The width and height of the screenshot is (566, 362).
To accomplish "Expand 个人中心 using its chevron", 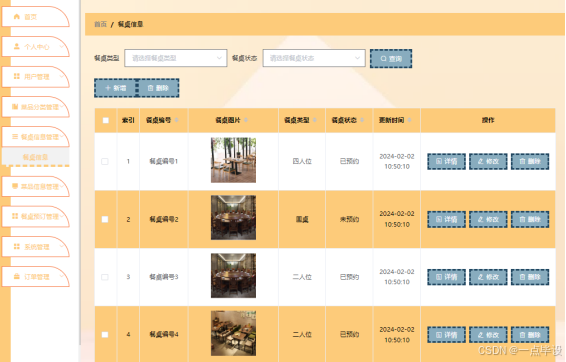I will click(62, 47).
